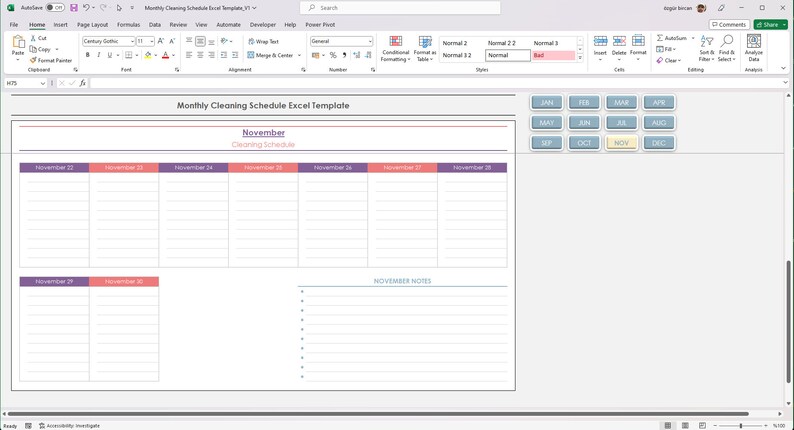The width and height of the screenshot is (794, 430).
Task: Click the Search box in title bar
Action: click(x=400, y=8)
